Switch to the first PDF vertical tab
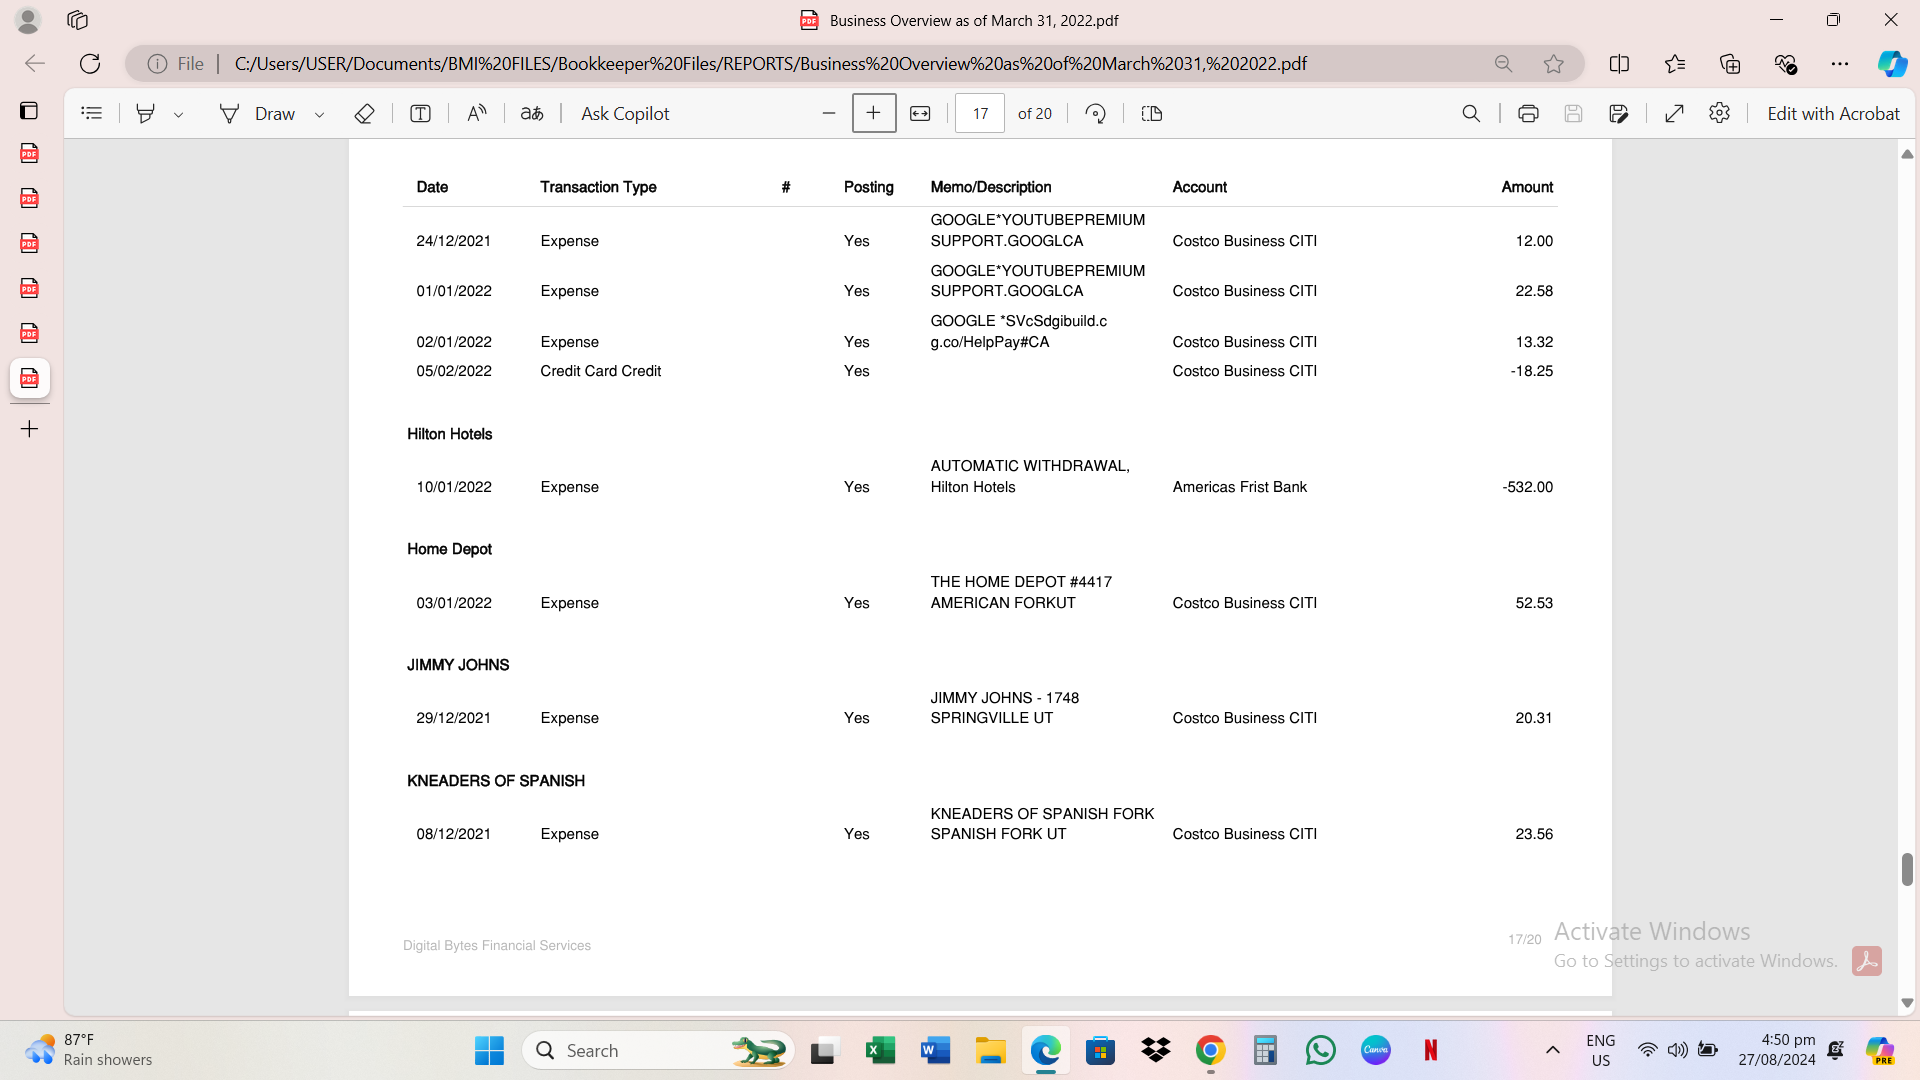 click(29, 154)
